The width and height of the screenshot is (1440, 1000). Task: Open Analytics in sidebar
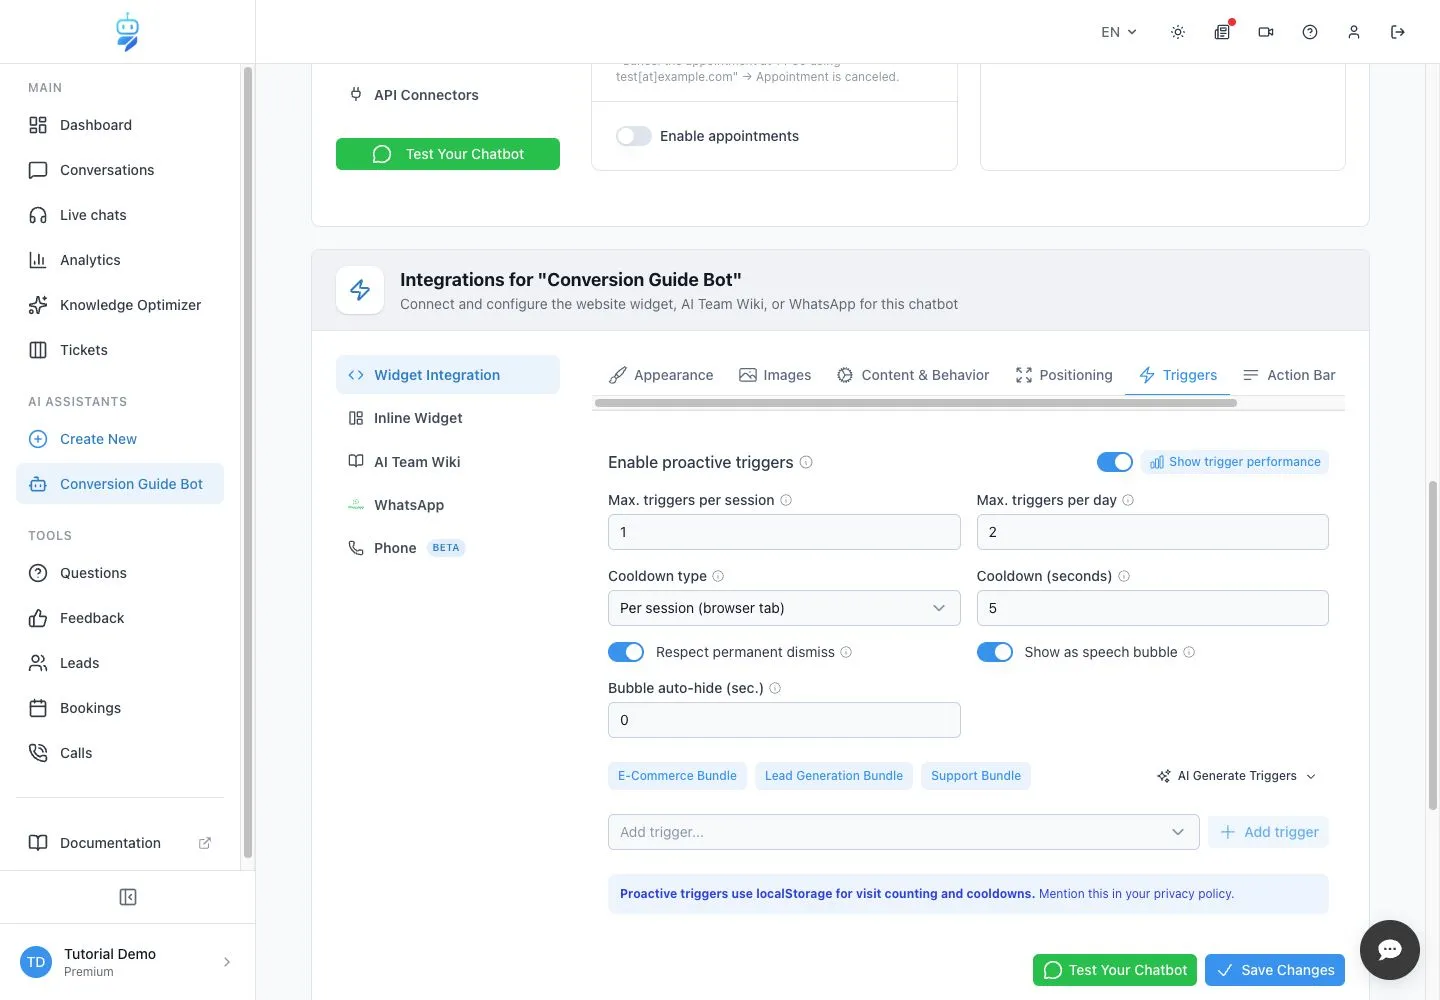tap(120, 260)
